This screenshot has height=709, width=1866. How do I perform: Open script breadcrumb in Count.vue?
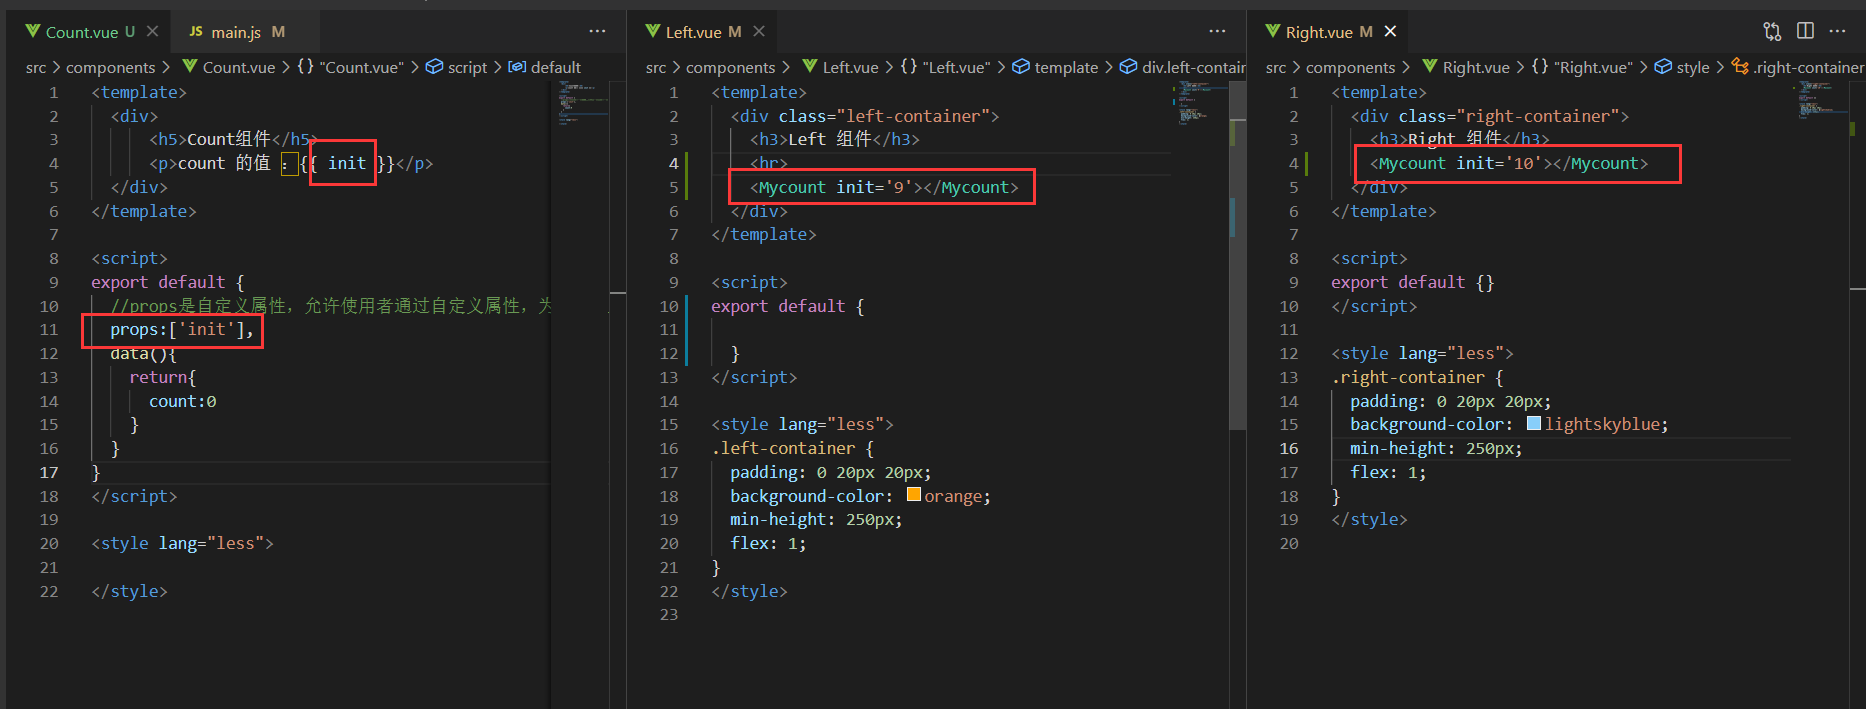(457, 68)
